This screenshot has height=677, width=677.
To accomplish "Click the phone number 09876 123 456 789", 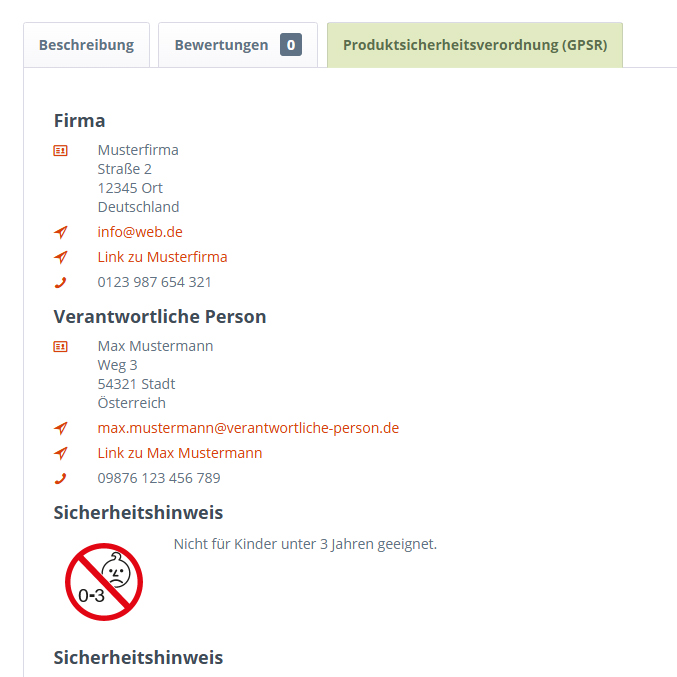I will pyautogui.click(x=159, y=478).
